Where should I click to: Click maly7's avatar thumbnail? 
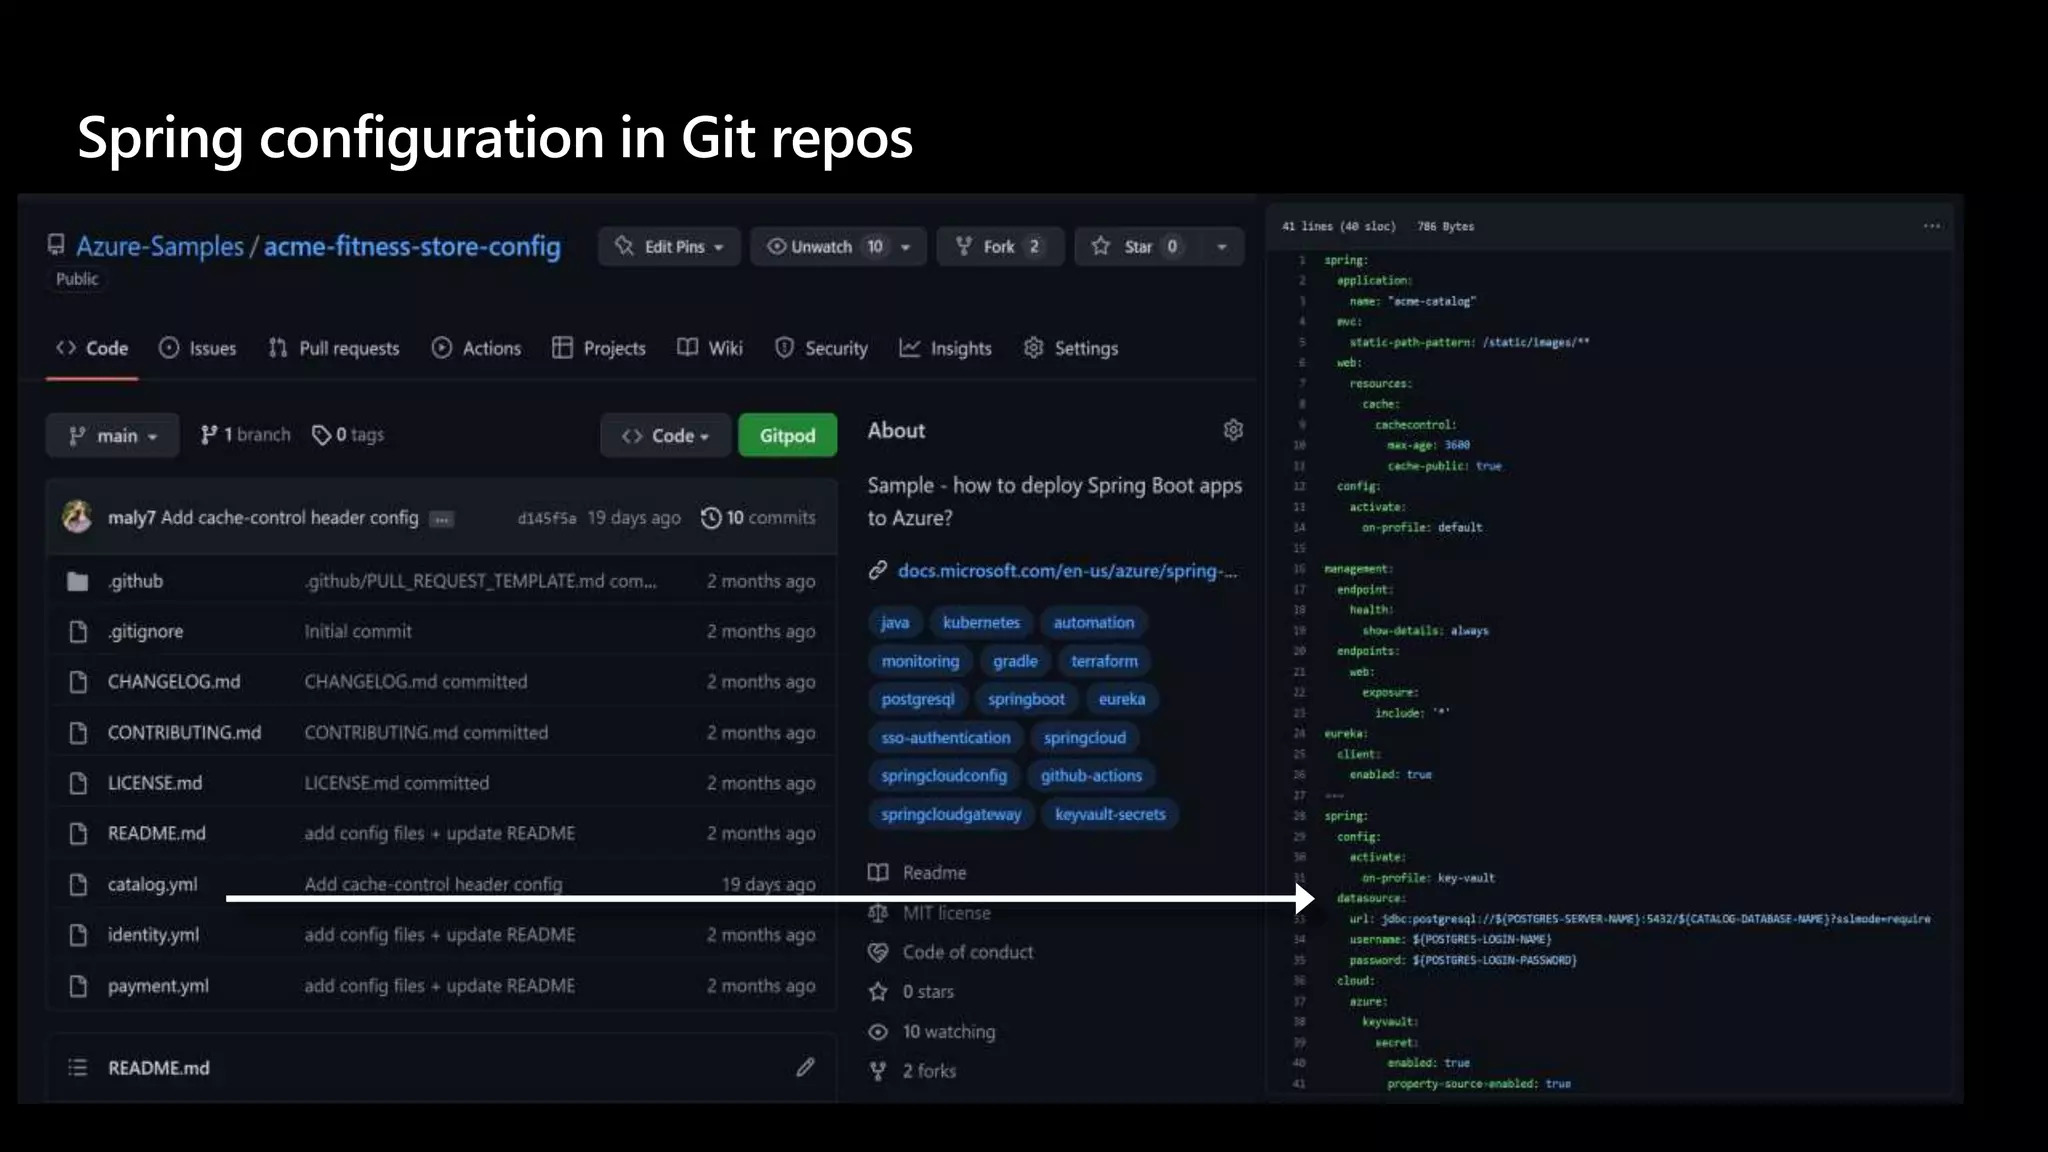pyautogui.click(x=77, y=517)
